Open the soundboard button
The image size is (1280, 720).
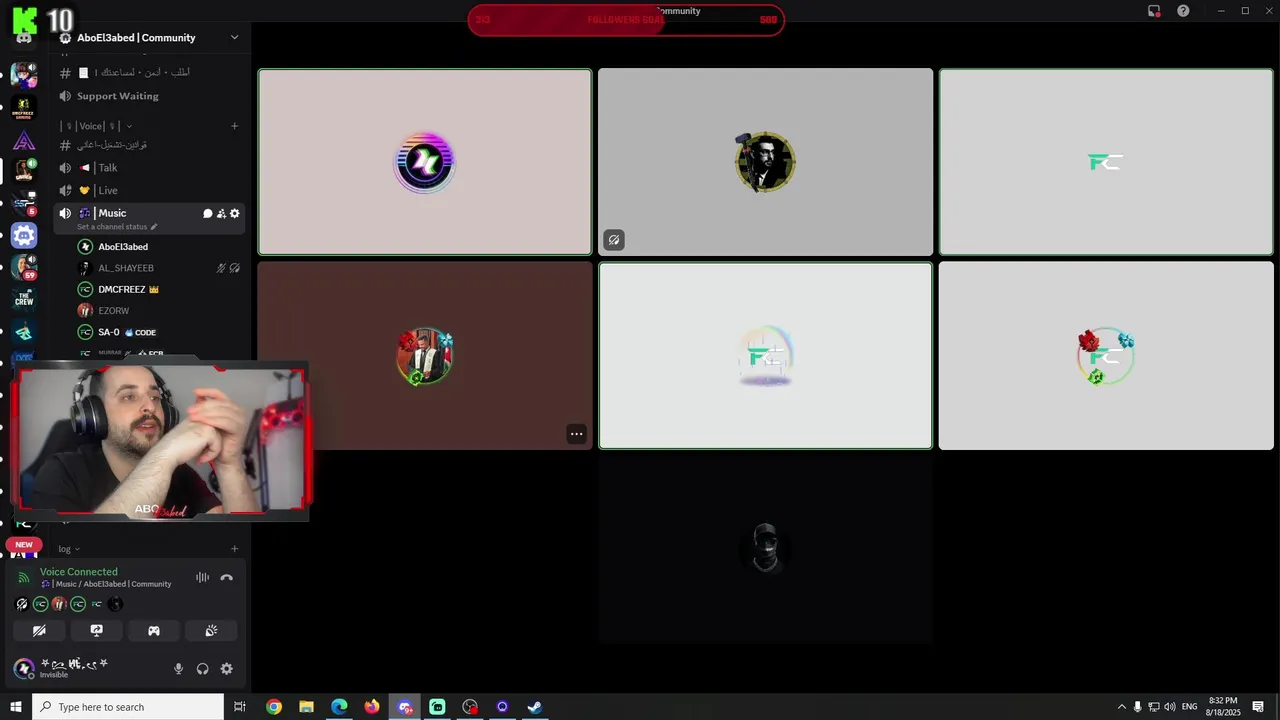tap(211, 631)
